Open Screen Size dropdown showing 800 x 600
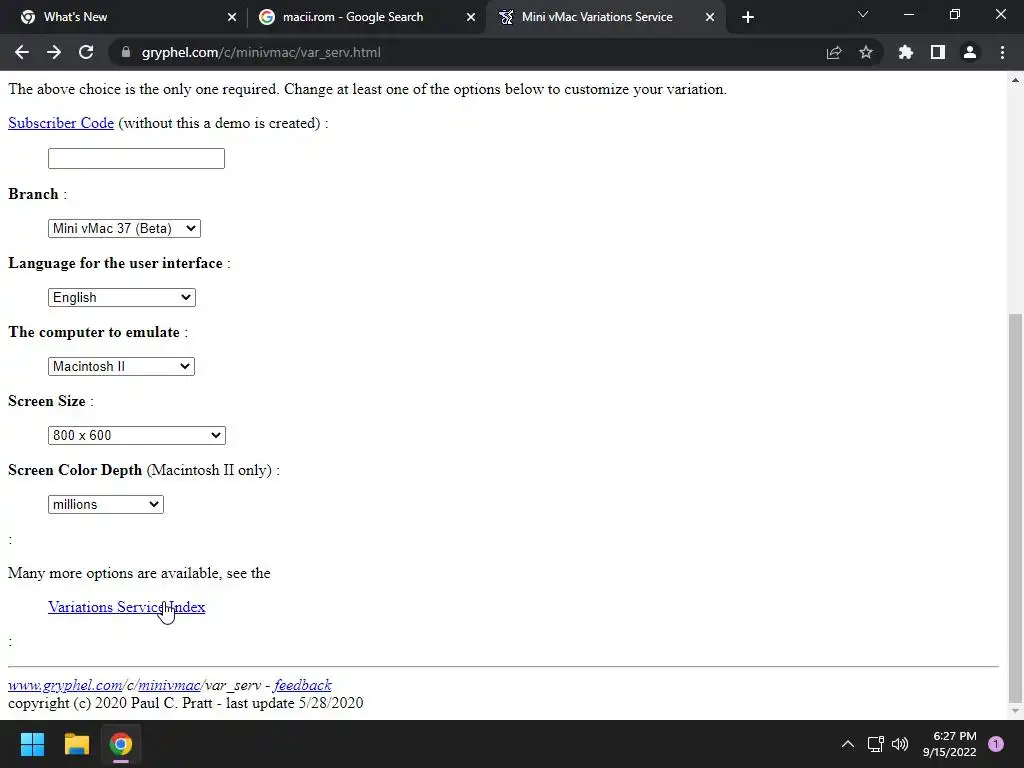Screen dimensions: 1024x768 point(136,436)
